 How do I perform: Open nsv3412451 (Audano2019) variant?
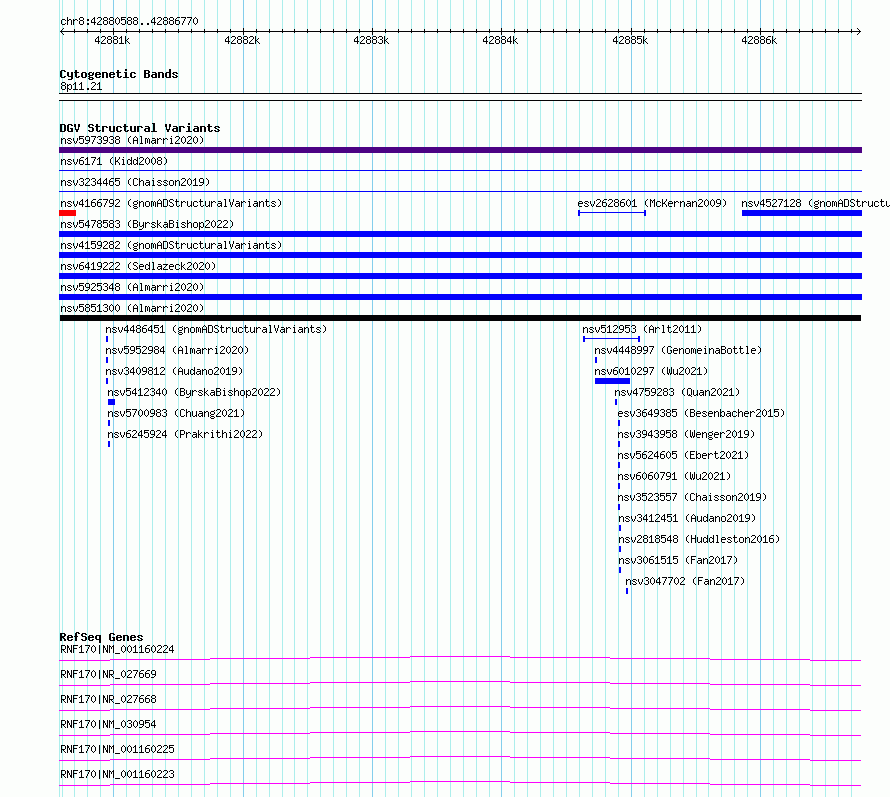click(687, 518)
